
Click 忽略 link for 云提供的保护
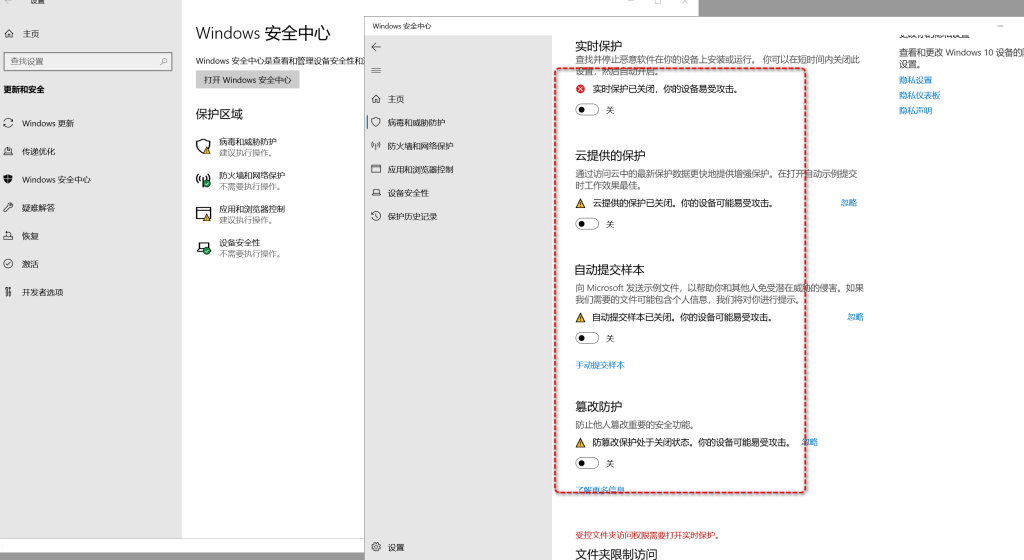coord(848,202)
